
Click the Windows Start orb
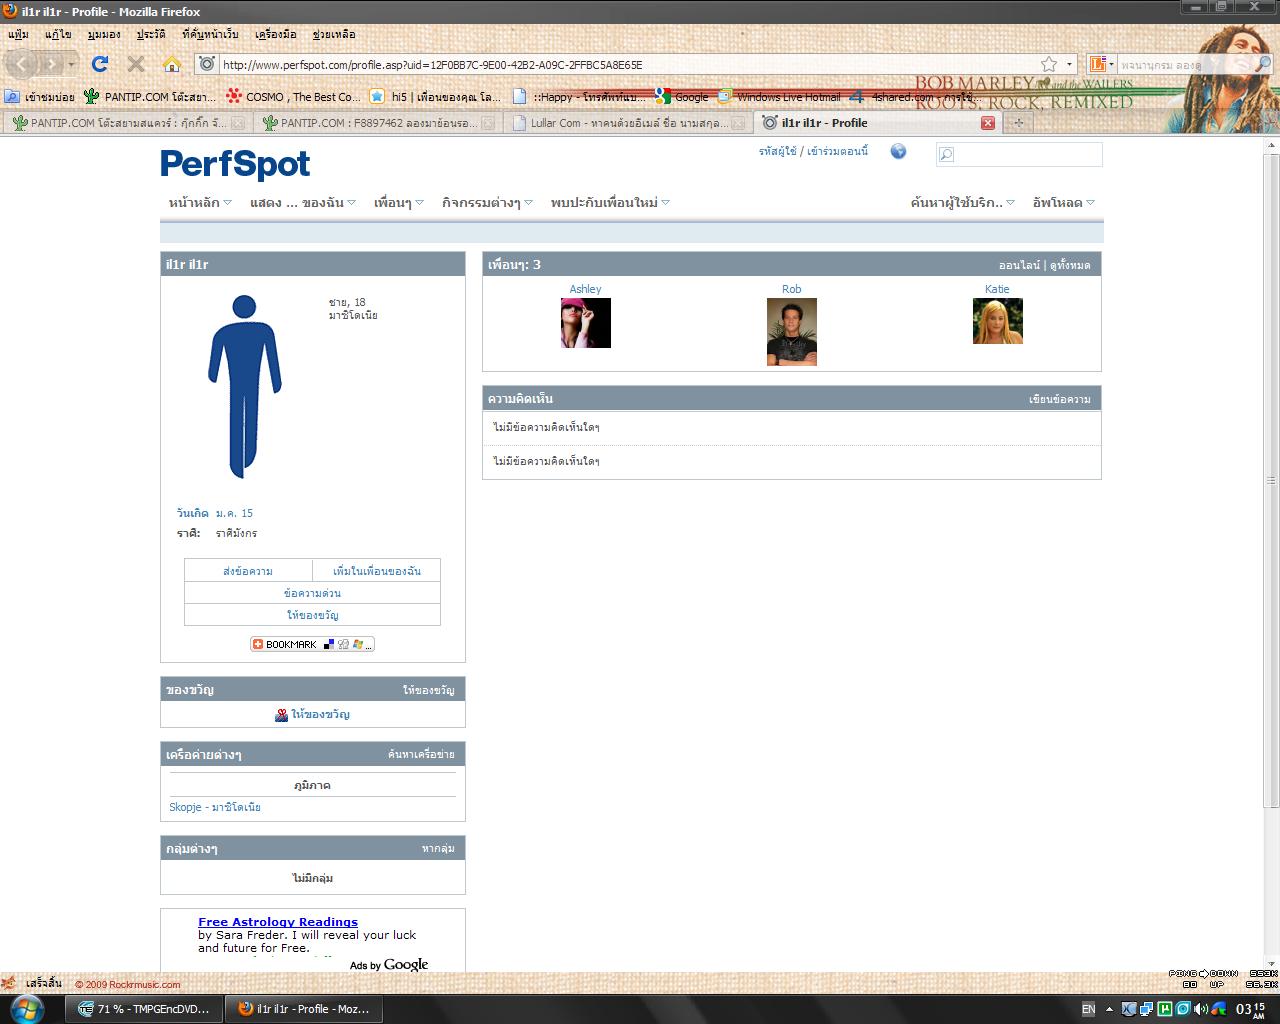(x=26, y=1008)
